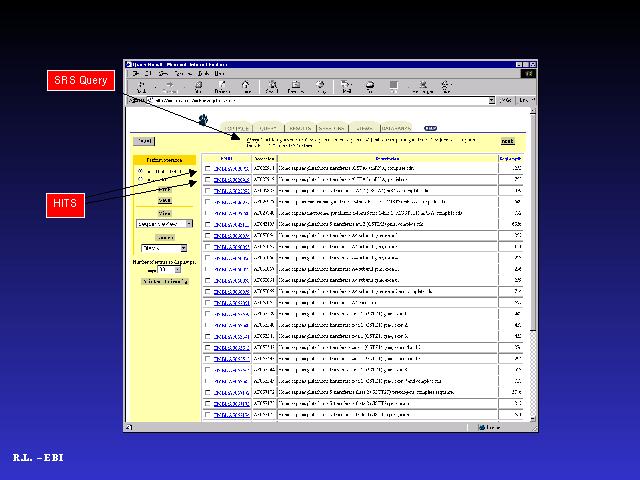This screenshot has width=640, height=480.
Task: Switch to the RESULTS tab in SRS
Action: point(300,128)
